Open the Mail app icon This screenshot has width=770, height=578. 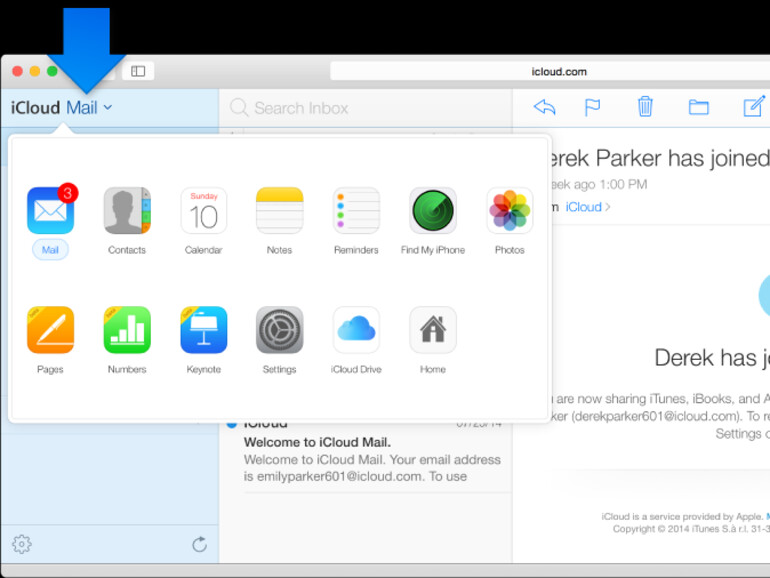[50, 211]
